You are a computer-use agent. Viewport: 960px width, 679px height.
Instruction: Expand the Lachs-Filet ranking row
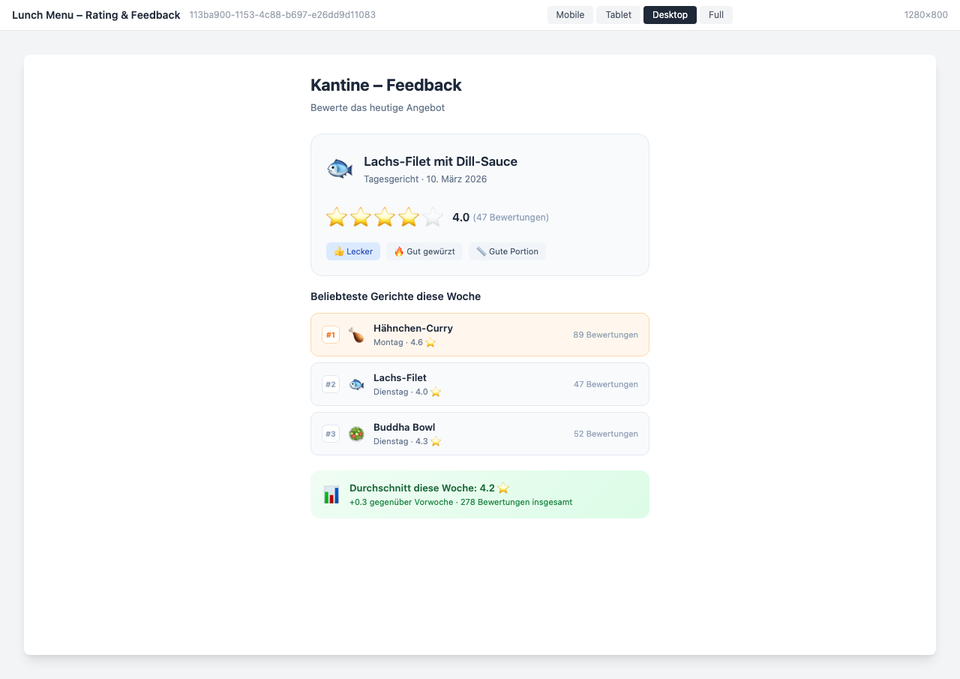480,384
